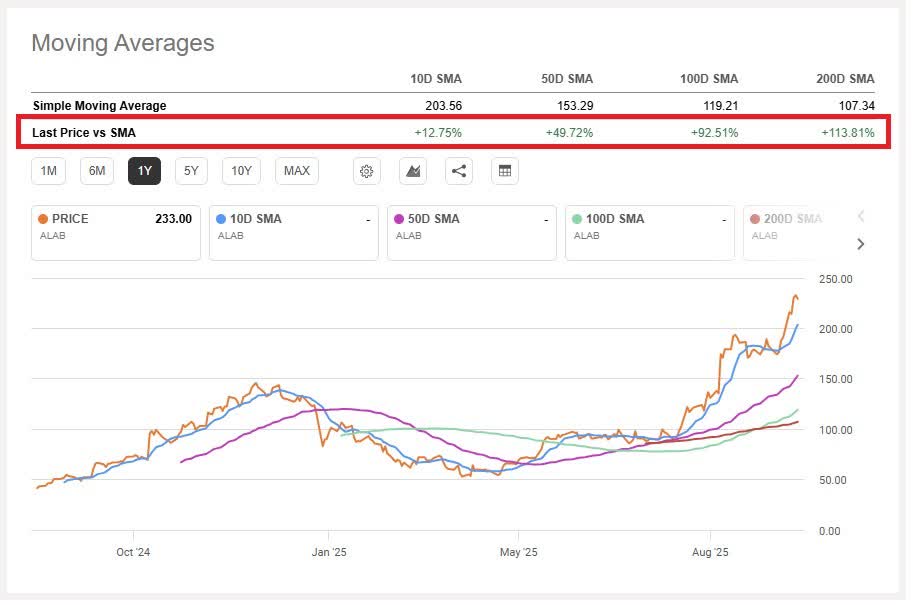913x605 pixels.
Task: Select the PRICE legend card for ALAB
Action: click(x=115, y=232)
